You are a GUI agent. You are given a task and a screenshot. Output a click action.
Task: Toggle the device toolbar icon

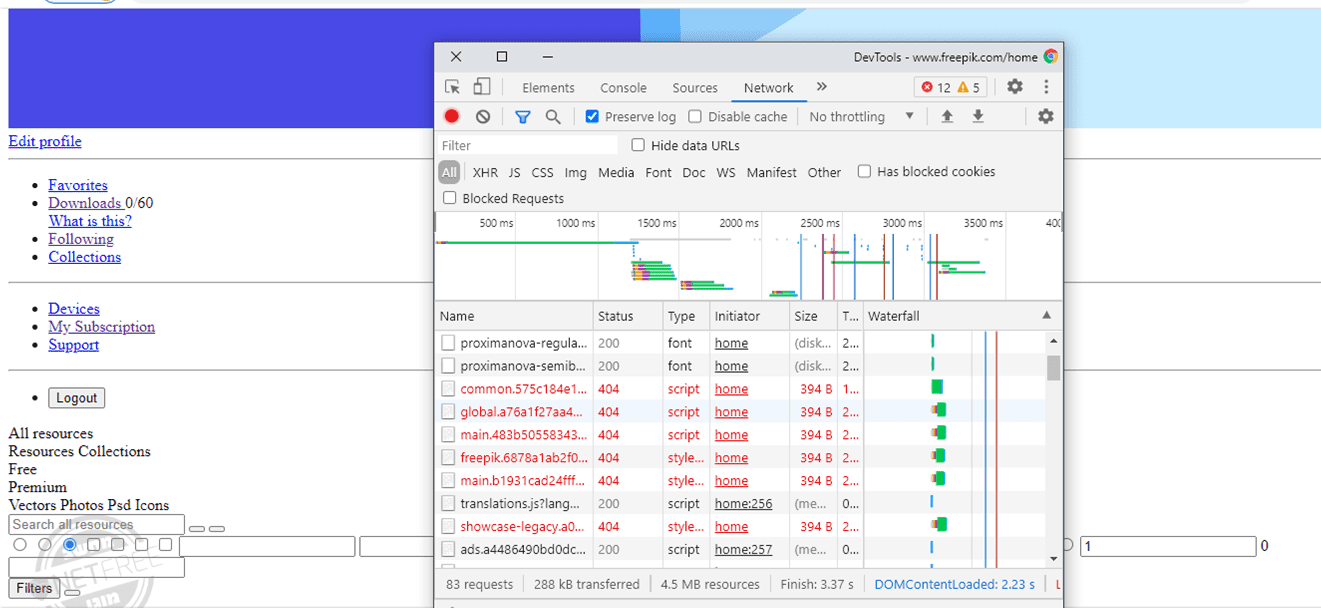pos(482,87)
